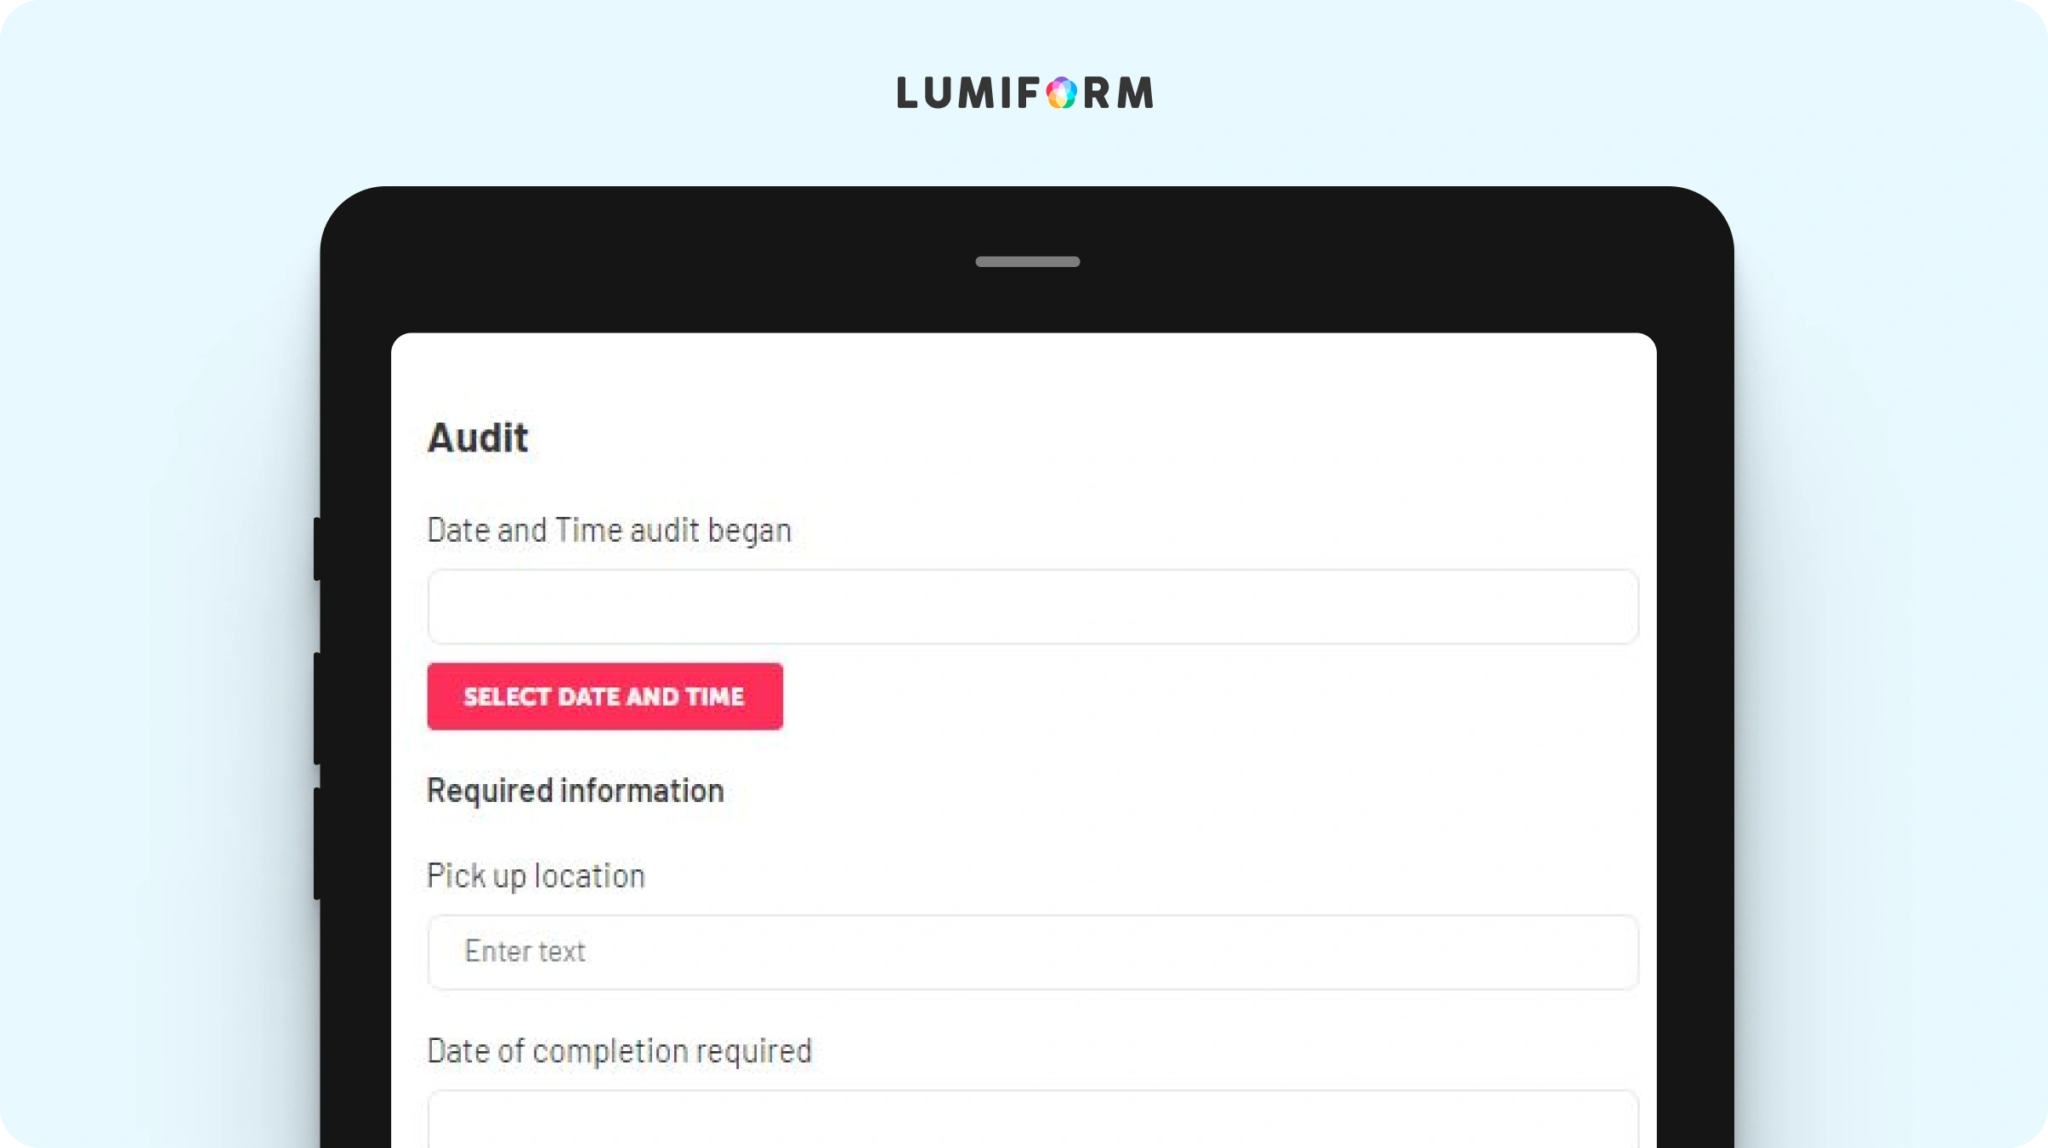
Task: Click the SELECT DATE AND TIME button
Action: [x=605, y=696]
